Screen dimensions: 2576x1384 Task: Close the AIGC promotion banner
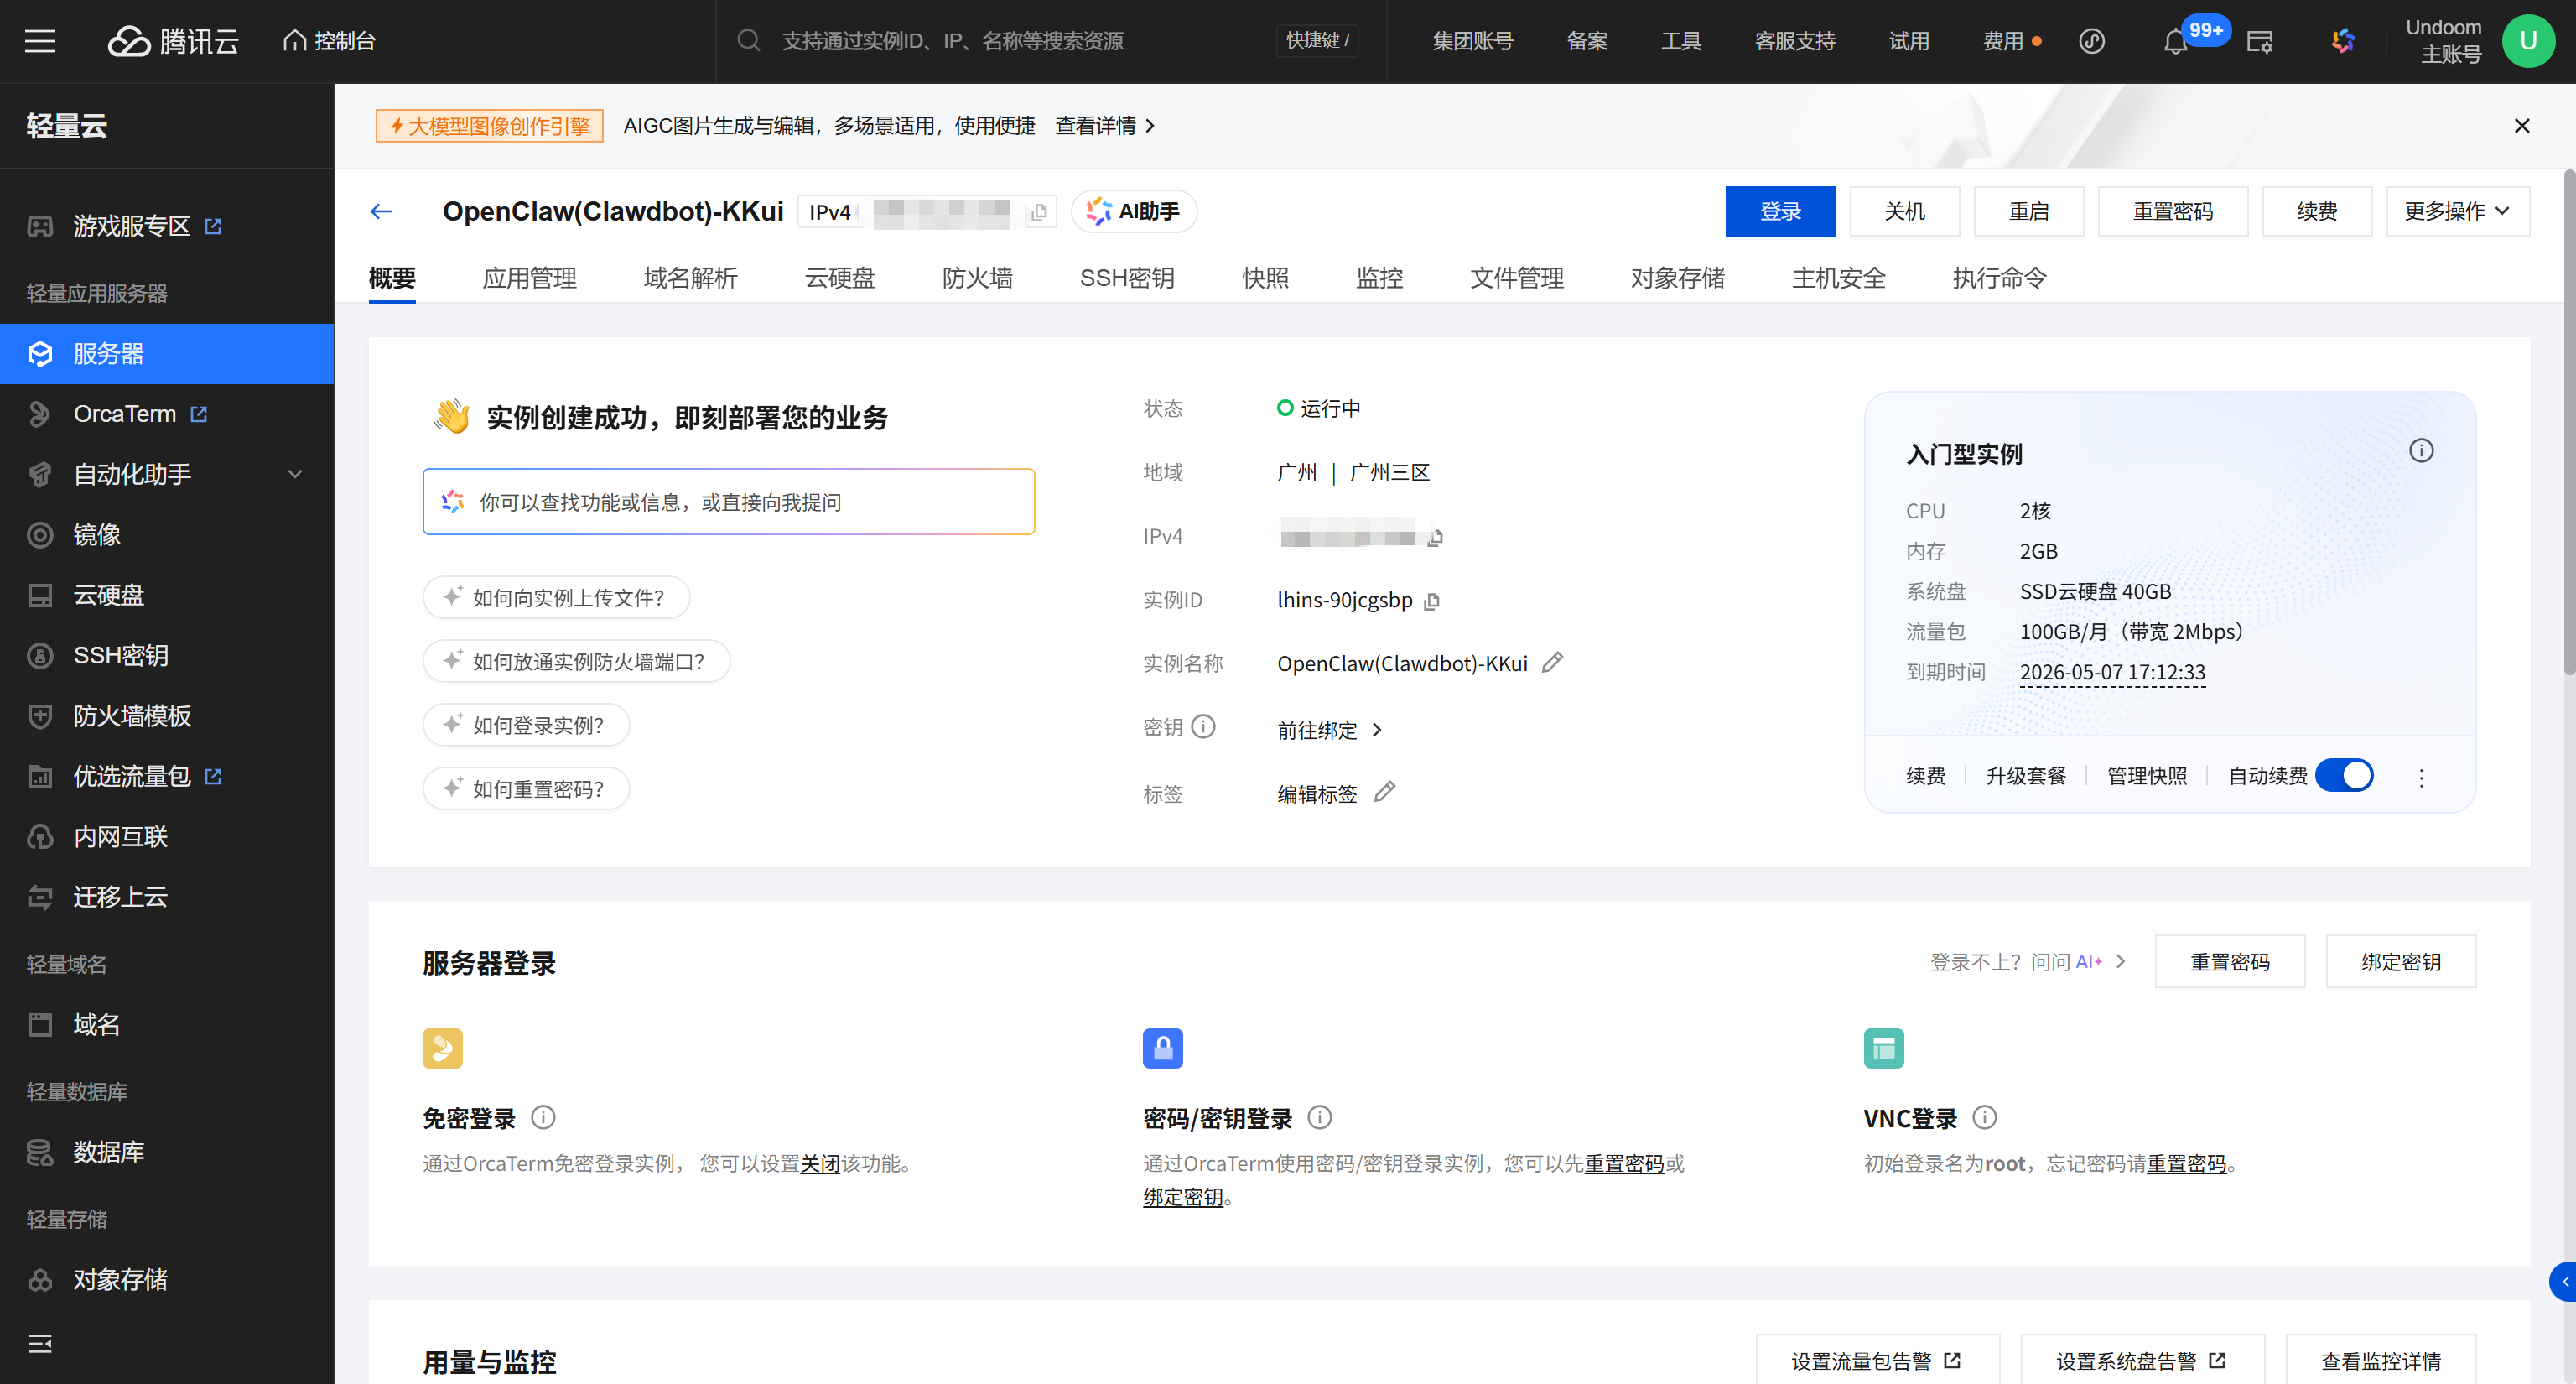click(x=2521, y=126)
